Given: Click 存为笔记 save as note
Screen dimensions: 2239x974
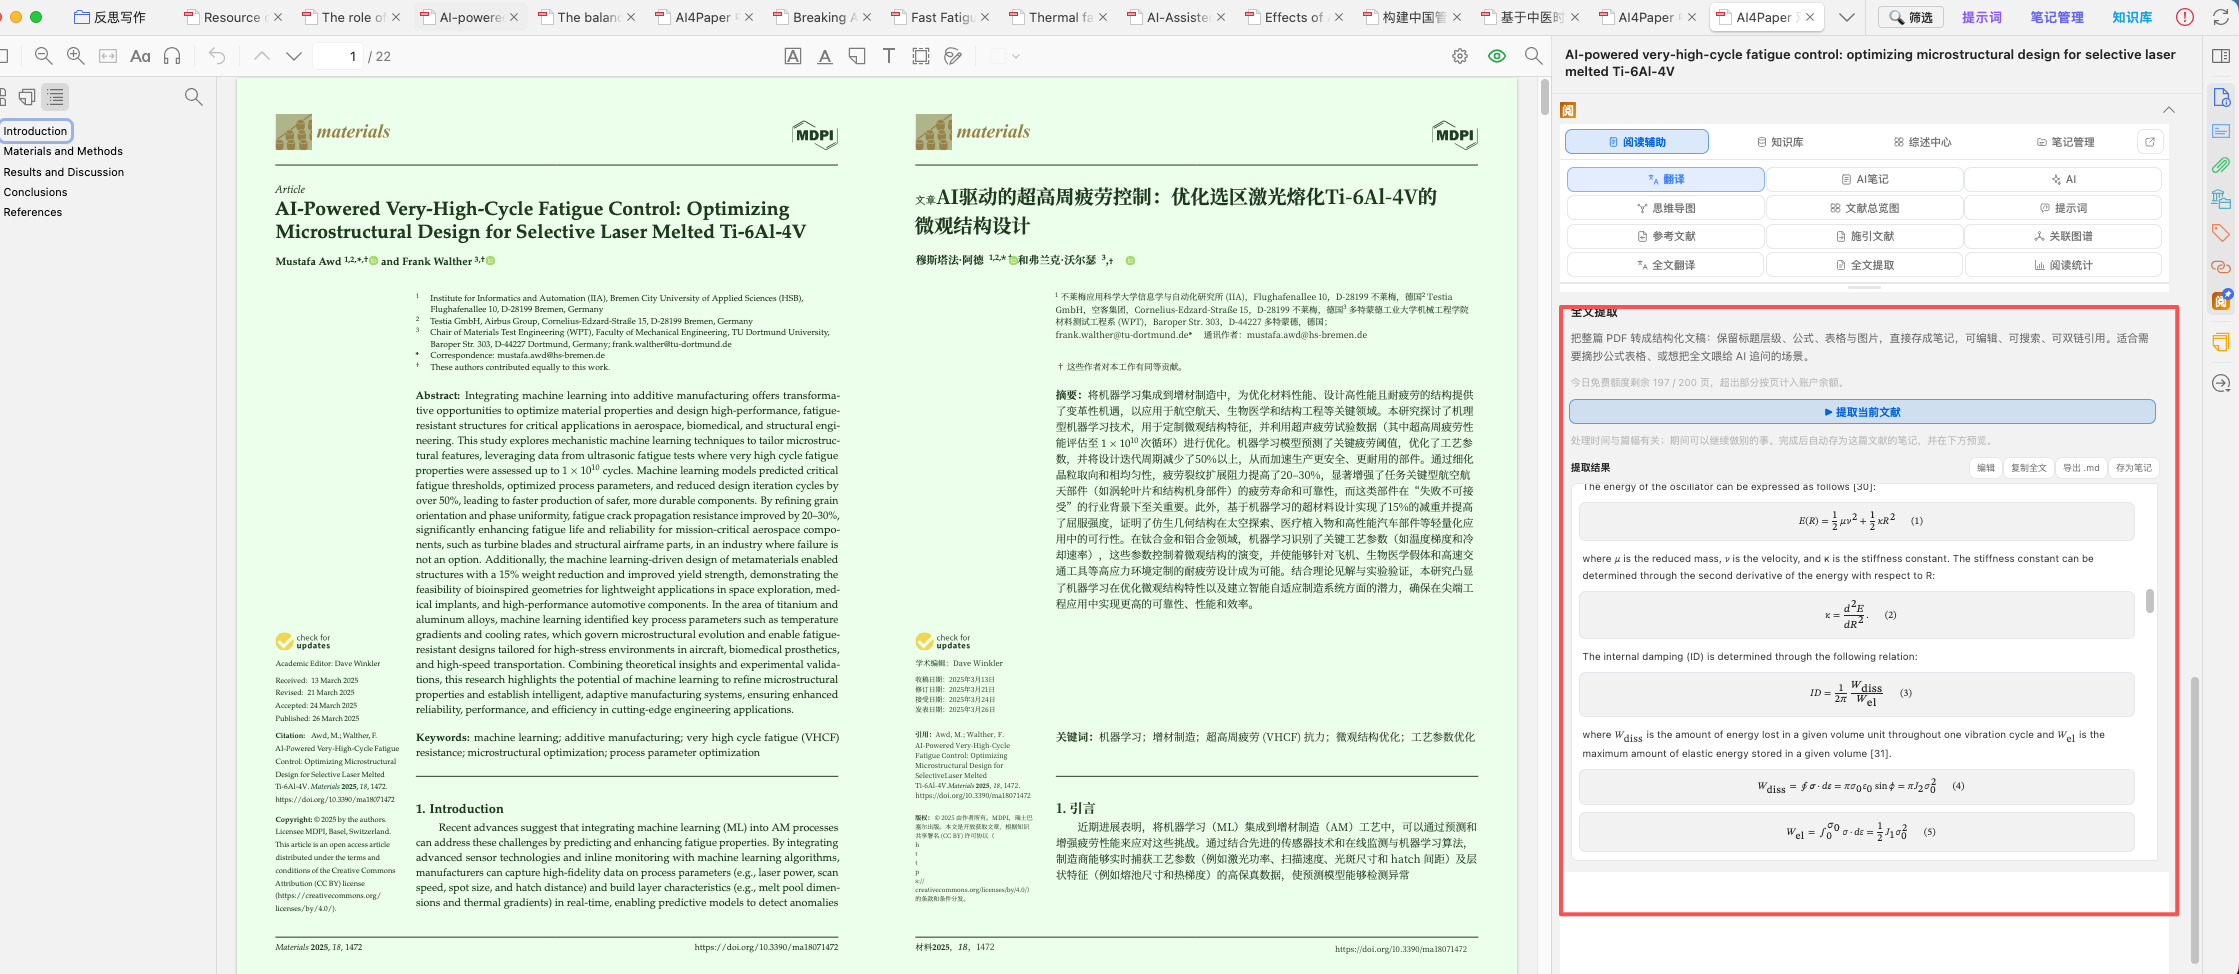Looking at the screenshot, I should [2133, 467].
